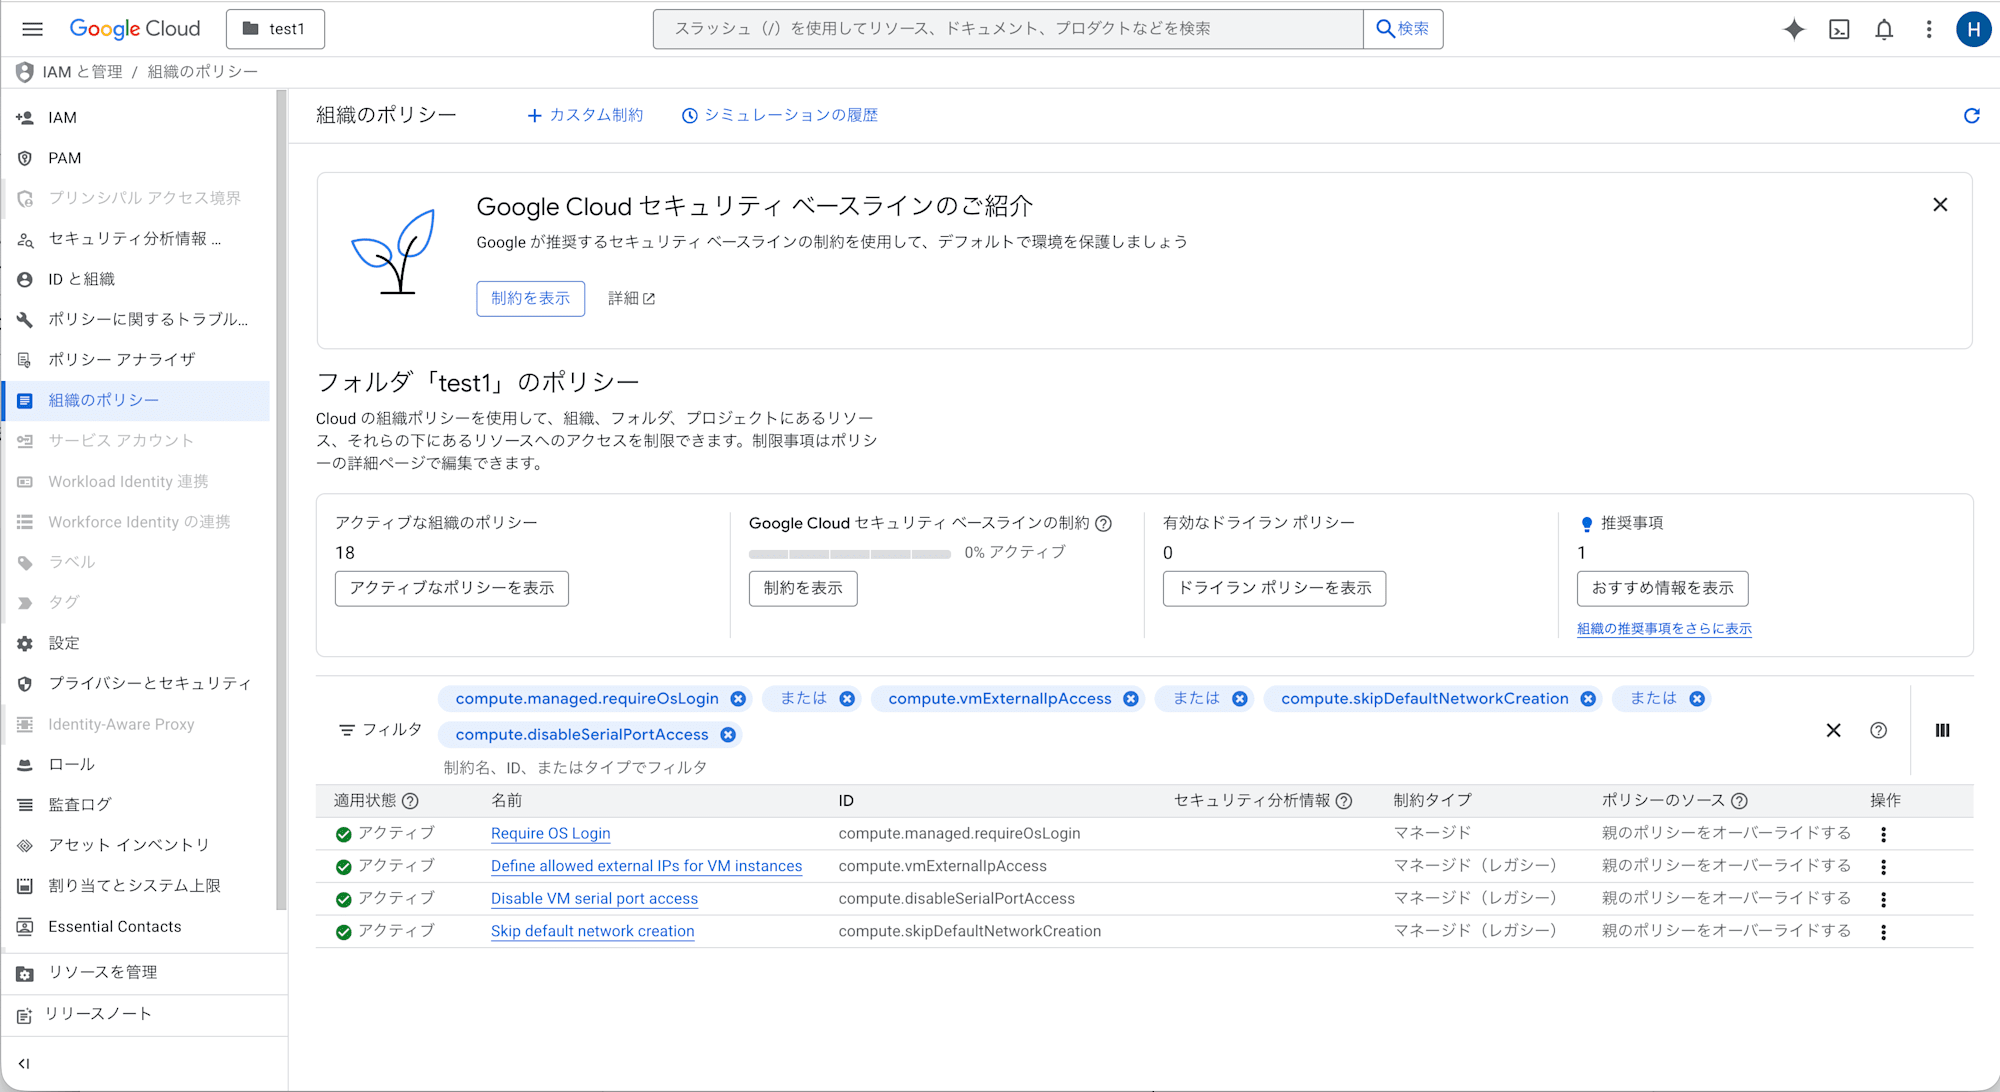Open the Google account avatar menu
Viewport: 2000px width, 1092px height.
pyautogui.click(x=1973, y=29)
